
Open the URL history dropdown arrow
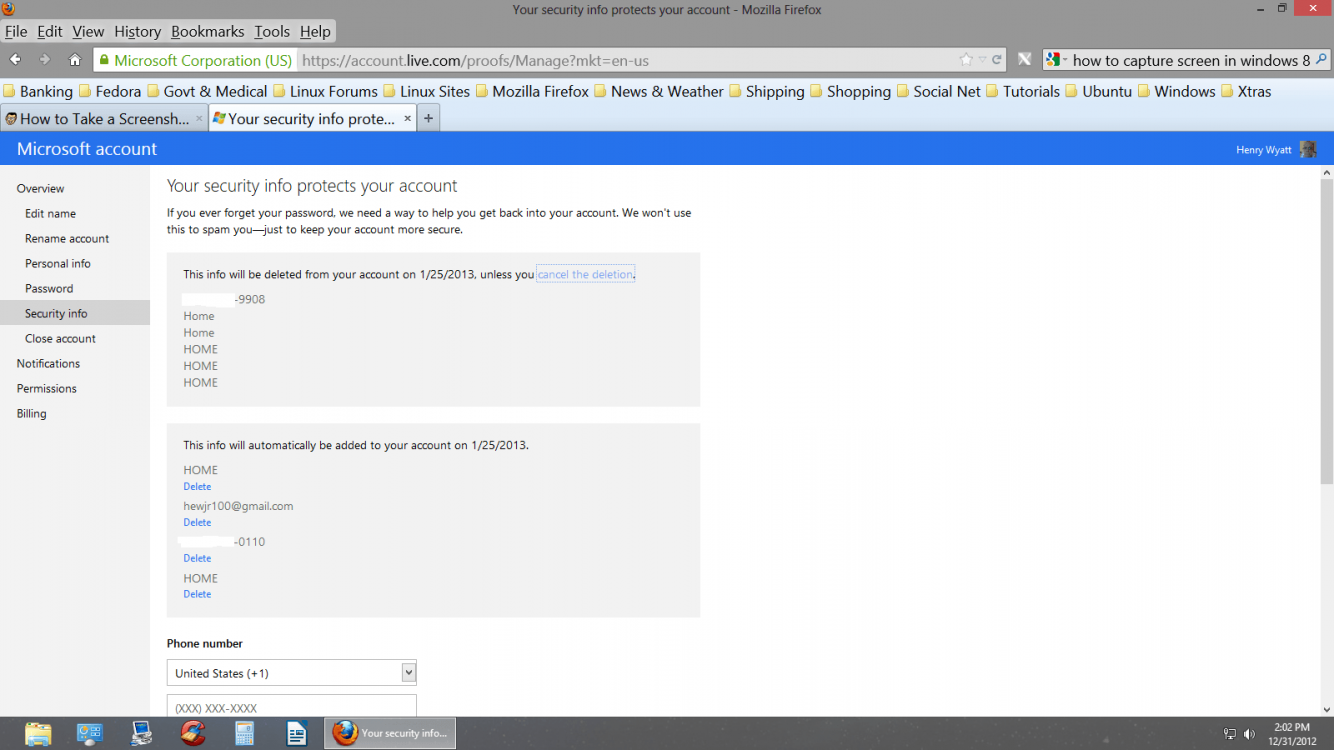coord(982,60)
